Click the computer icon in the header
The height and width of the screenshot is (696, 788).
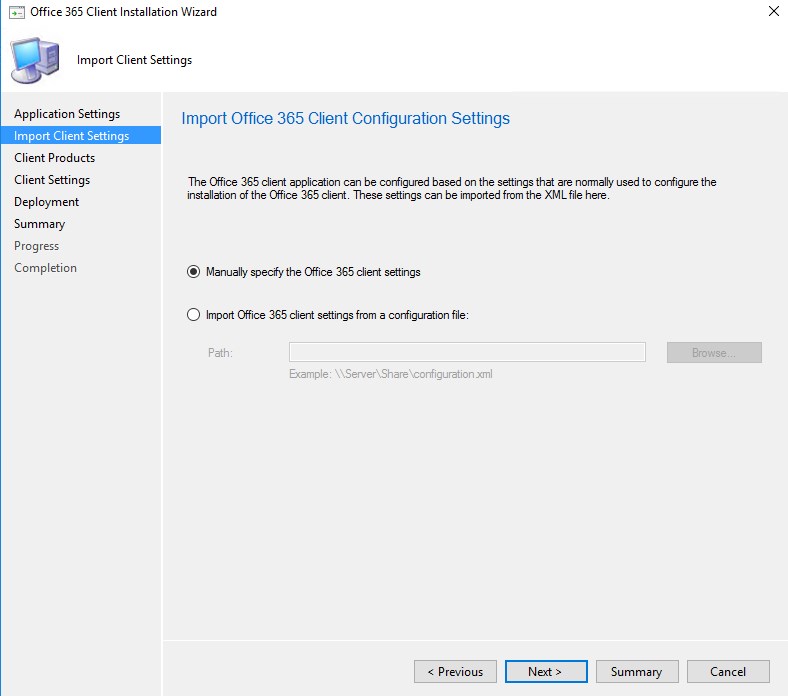tap(35, 60)
